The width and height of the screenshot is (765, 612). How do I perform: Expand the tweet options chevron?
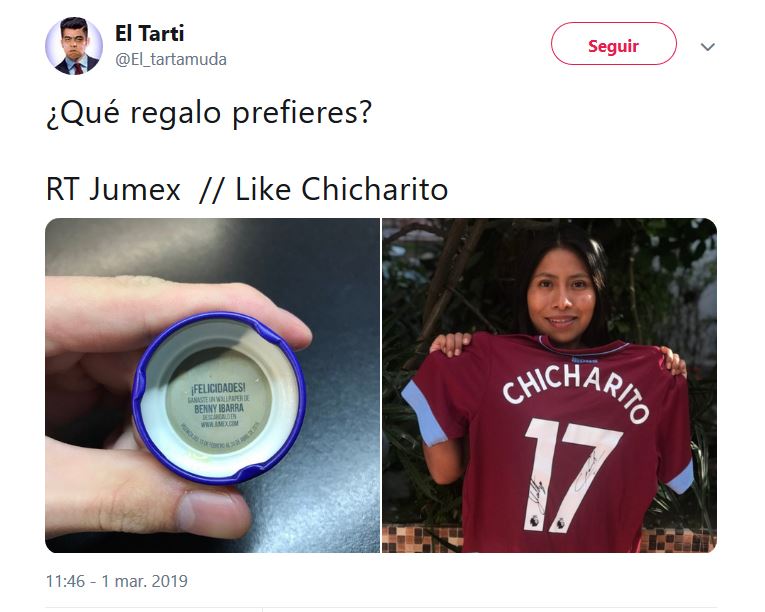click(707, 46)
